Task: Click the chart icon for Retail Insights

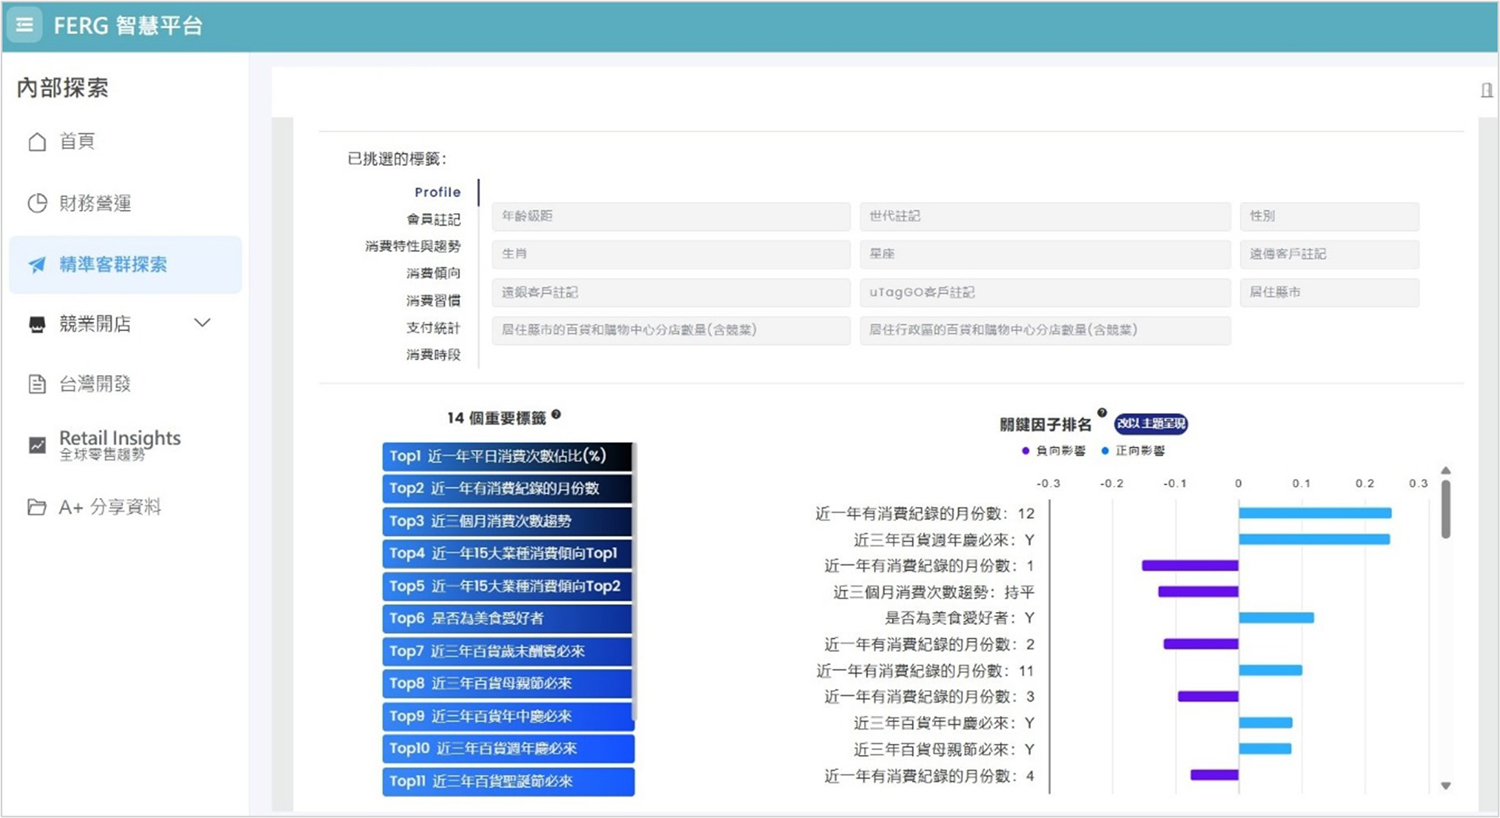Action: pyautogui.click(x=37, y=445)
